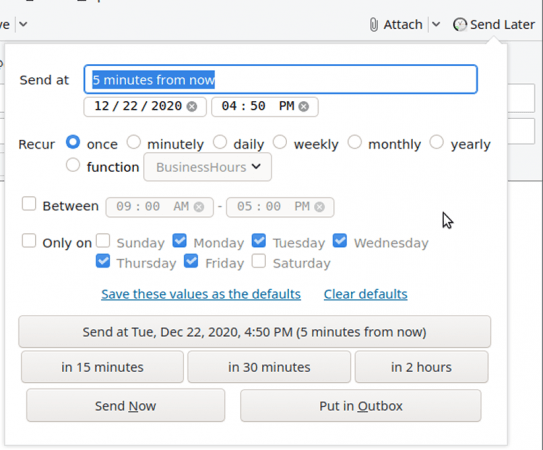
Task: Click the Attach paperclip icon
Action: [374, 25]
